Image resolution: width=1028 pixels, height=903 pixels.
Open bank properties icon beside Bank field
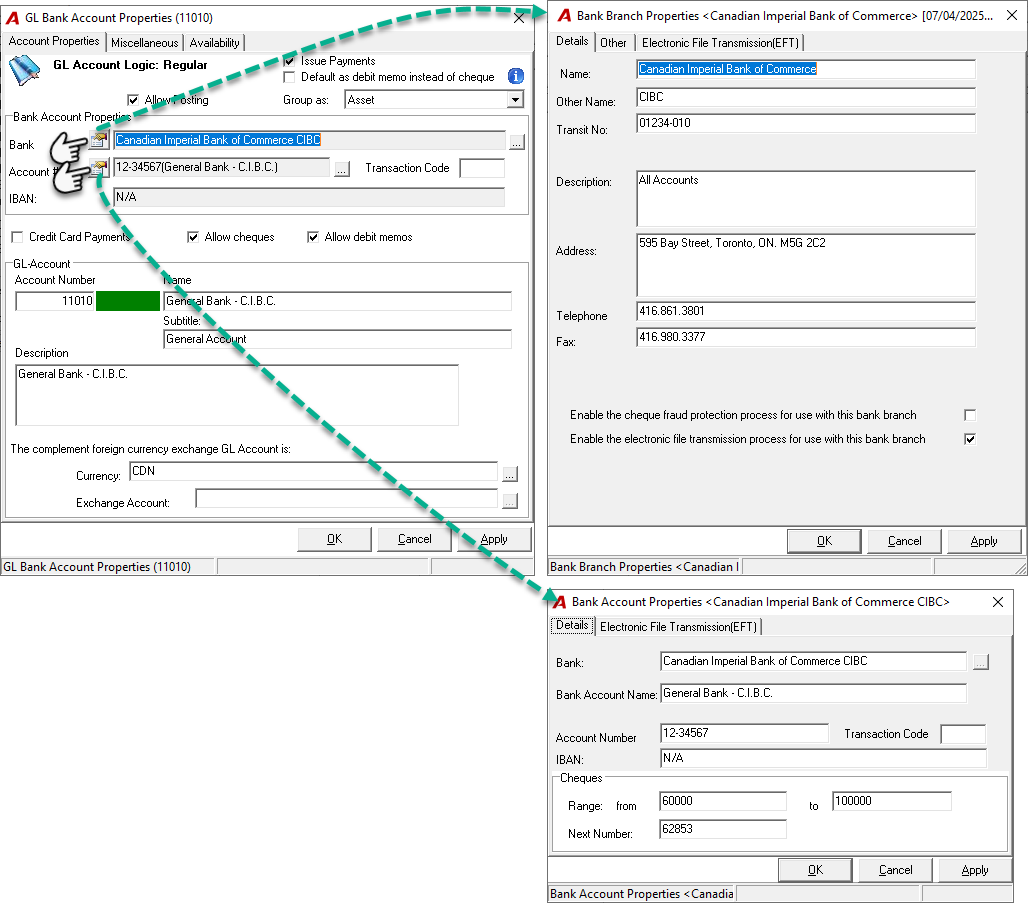(99, 140)
